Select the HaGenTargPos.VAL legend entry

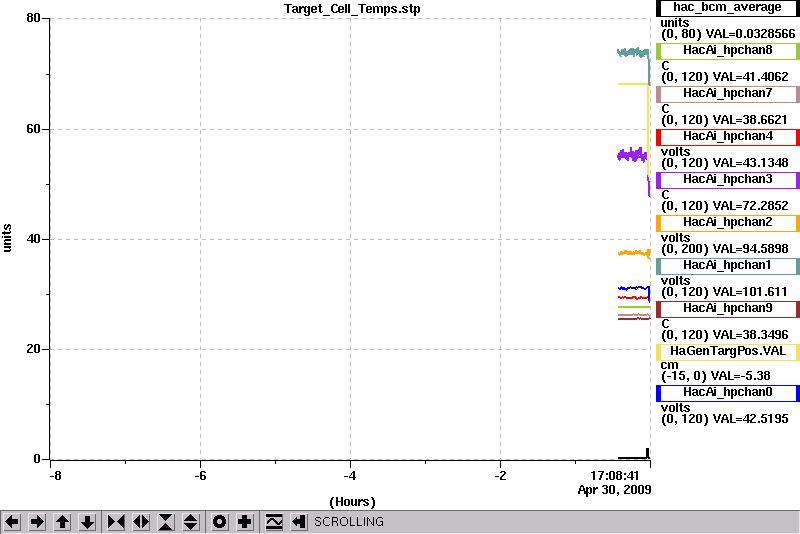click(x=728, y=352)
